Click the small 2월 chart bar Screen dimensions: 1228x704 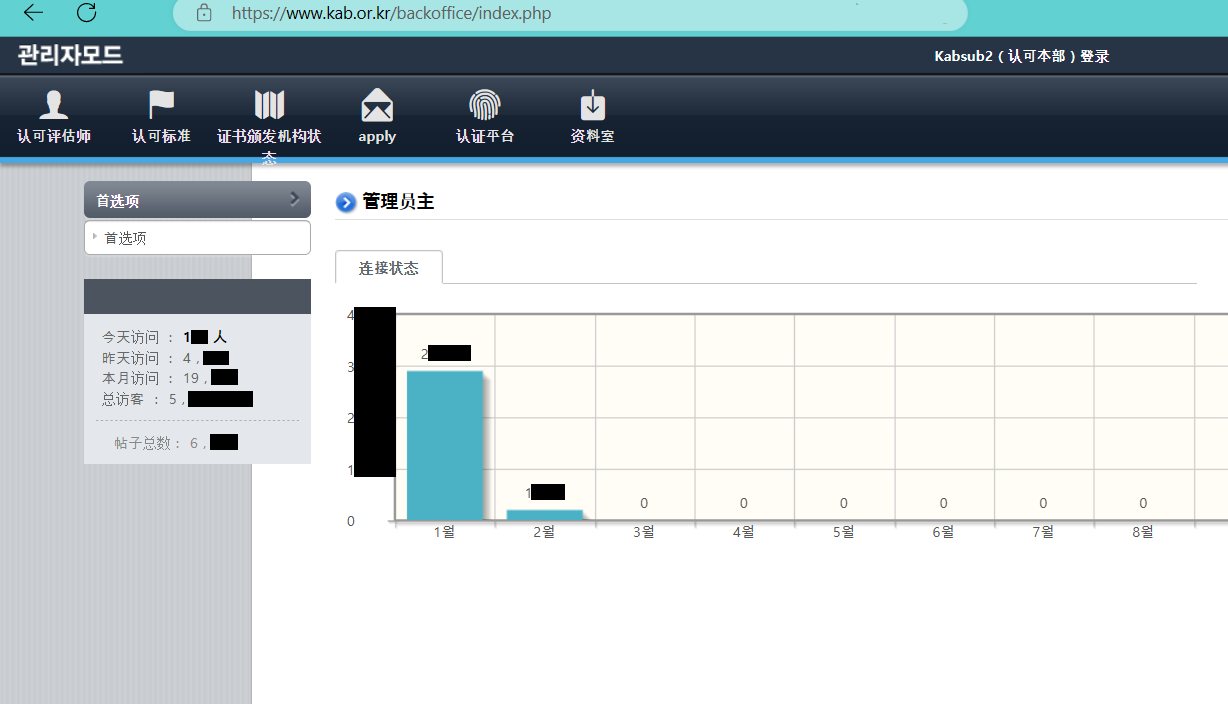544,514
